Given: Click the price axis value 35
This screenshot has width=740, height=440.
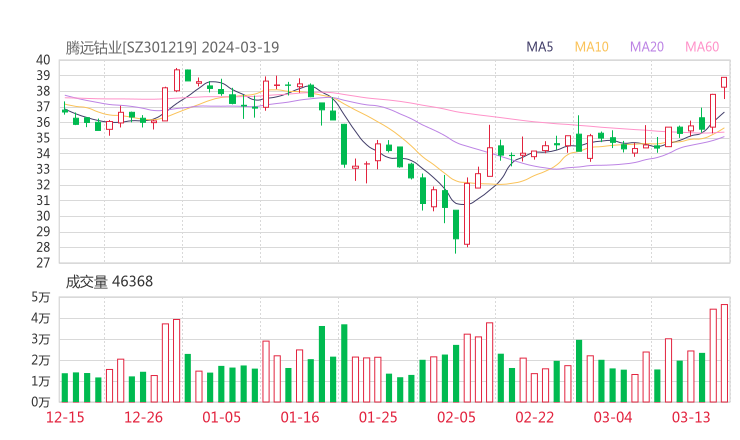Looking at the screenshot, I should click(x=43, y=138).
